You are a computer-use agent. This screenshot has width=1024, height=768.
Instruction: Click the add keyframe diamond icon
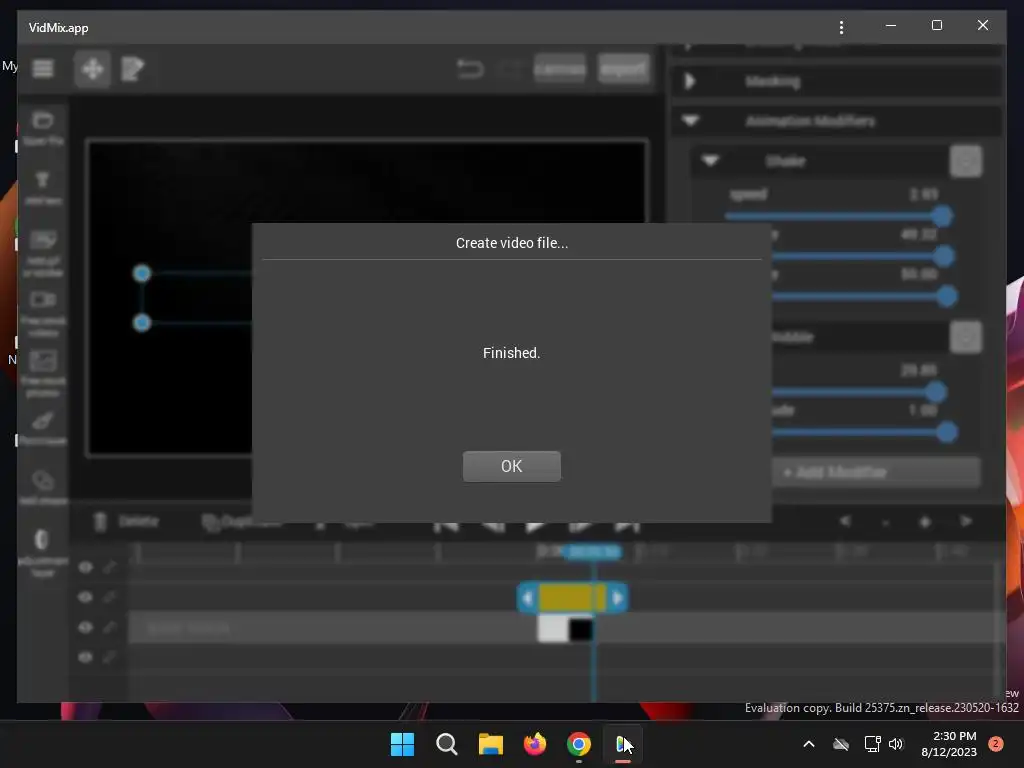click(x=925, y=522)
